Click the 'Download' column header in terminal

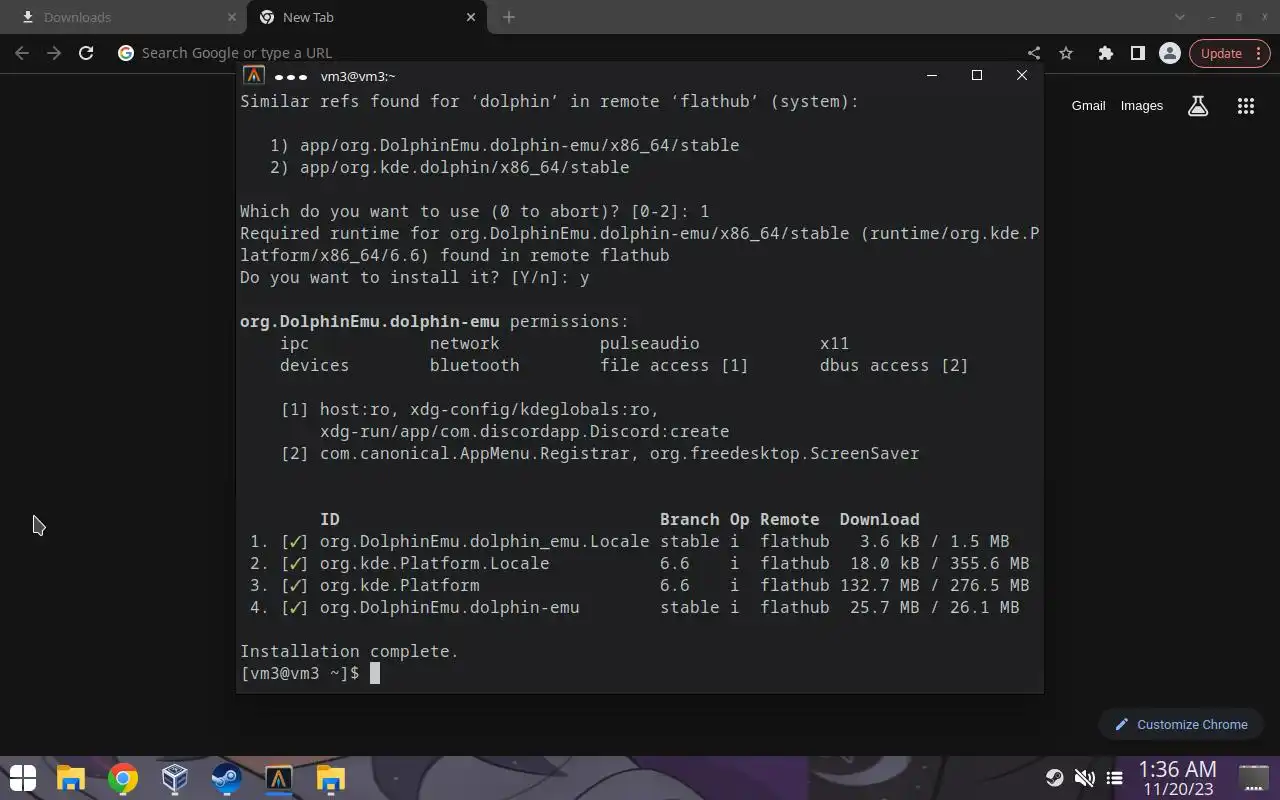tap(880, 519)
